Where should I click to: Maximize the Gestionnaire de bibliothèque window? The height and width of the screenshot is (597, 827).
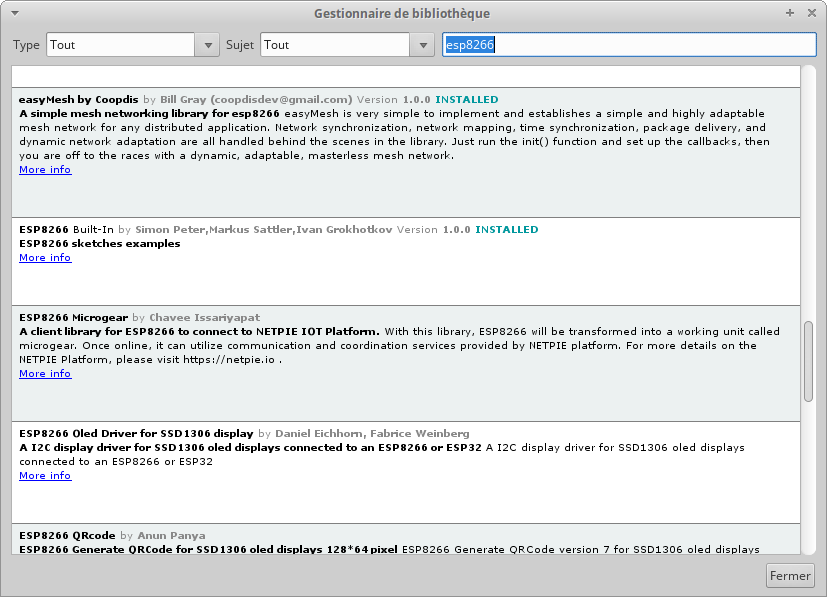pyautogui.click(x=790, y=13)
